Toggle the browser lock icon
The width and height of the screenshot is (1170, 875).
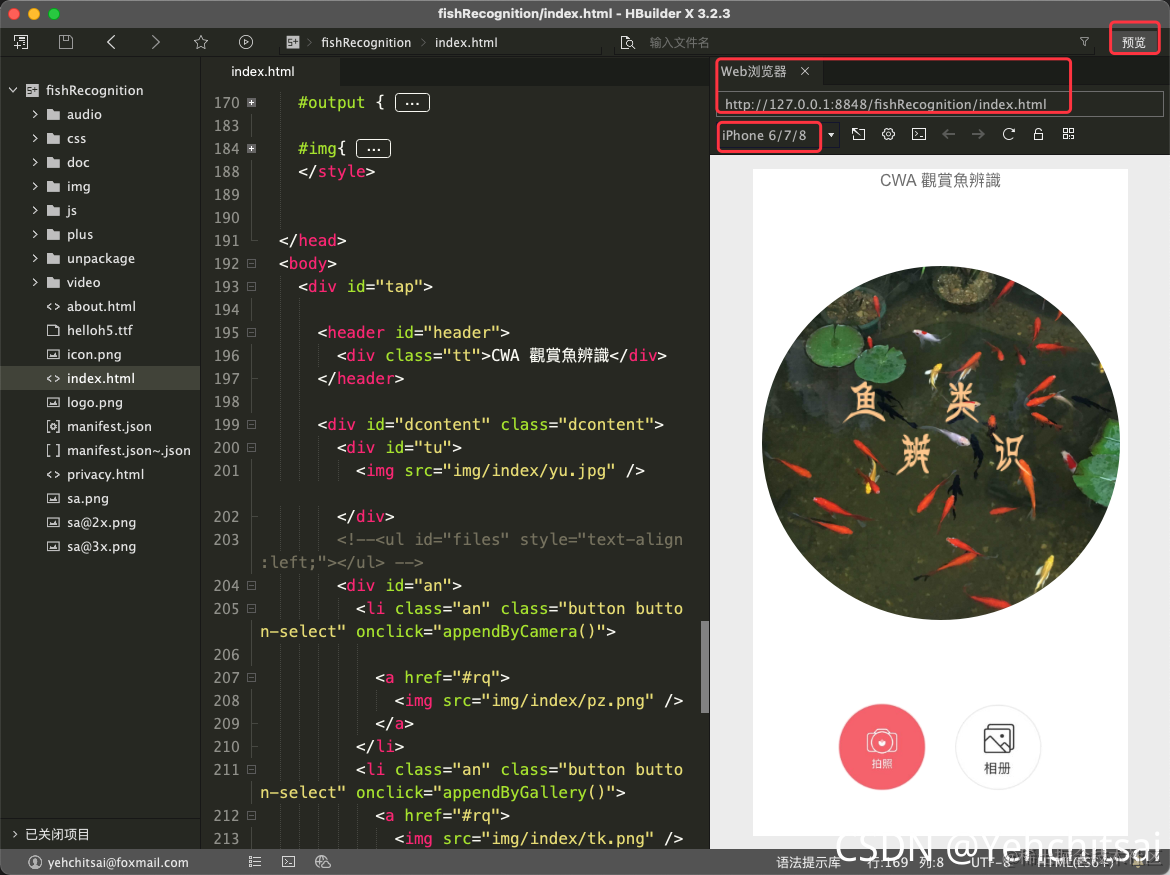(1038, 134)
